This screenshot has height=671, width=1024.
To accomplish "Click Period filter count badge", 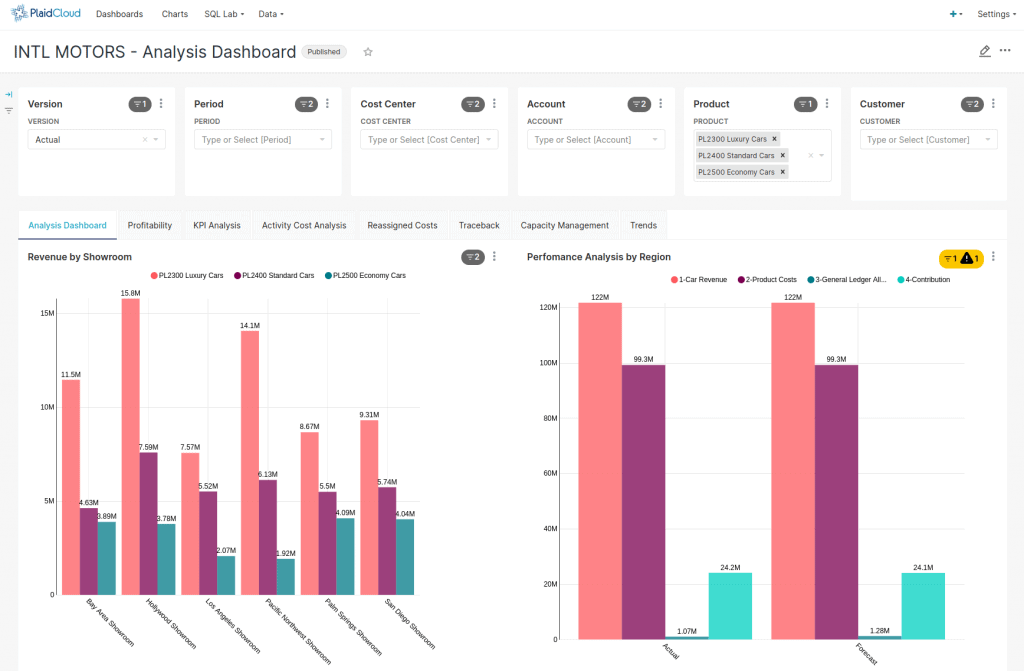I will point(306,104).
